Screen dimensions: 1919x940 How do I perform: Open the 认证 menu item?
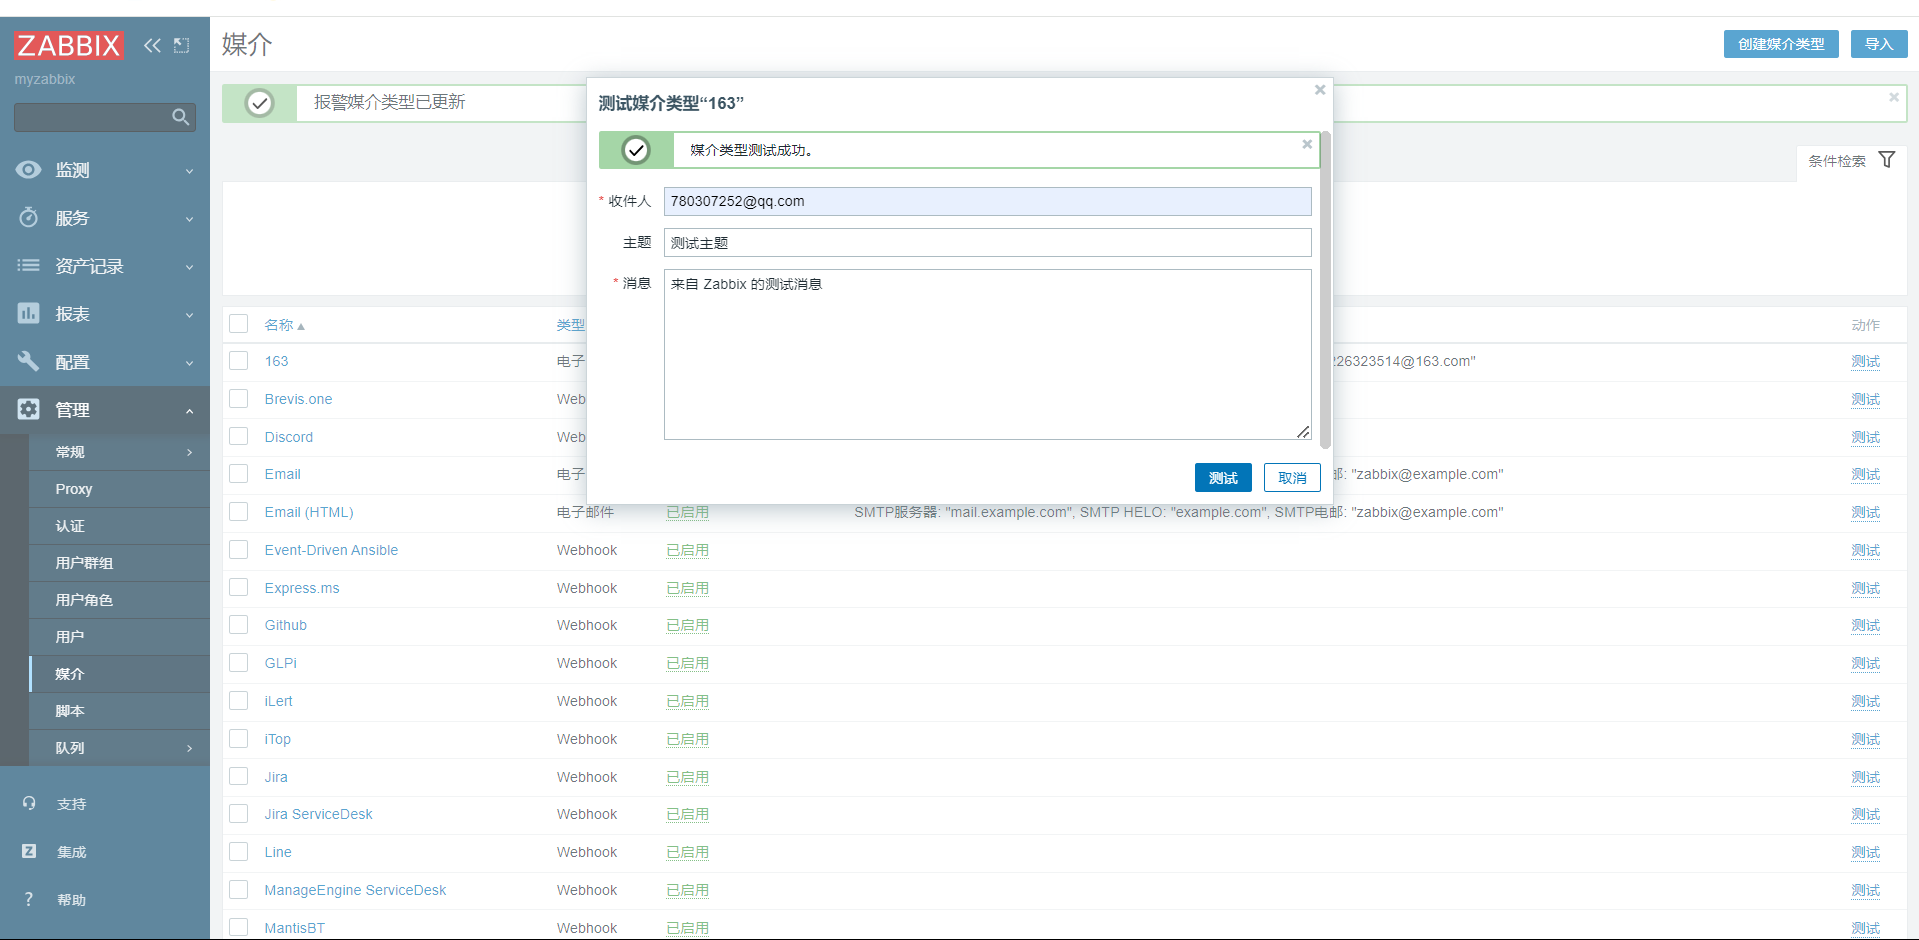point(119,526)
